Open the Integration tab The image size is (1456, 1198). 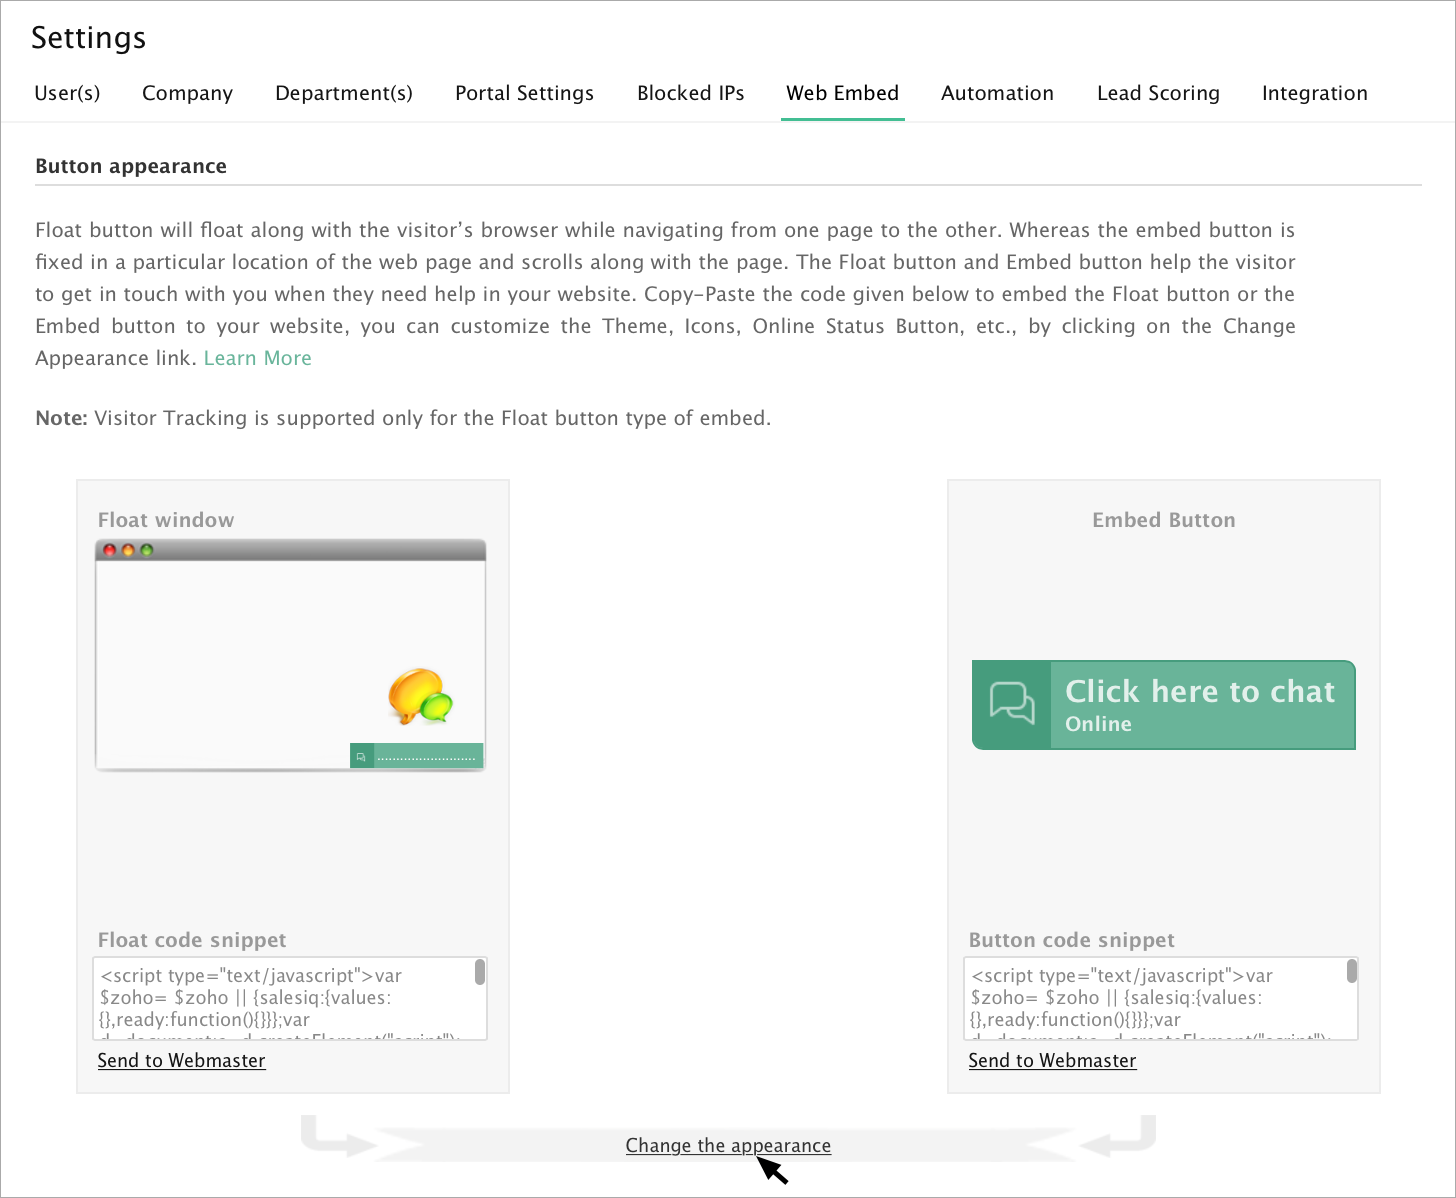click(1314, 93)
